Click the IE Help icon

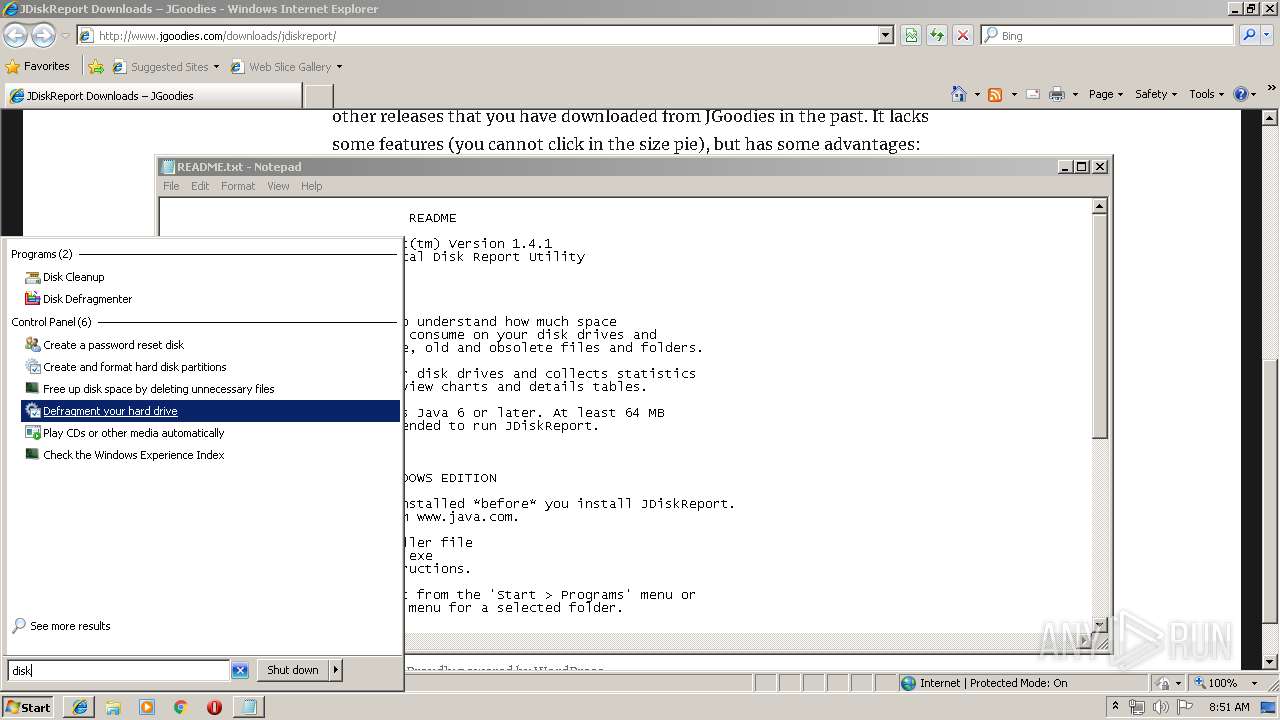1241,94
